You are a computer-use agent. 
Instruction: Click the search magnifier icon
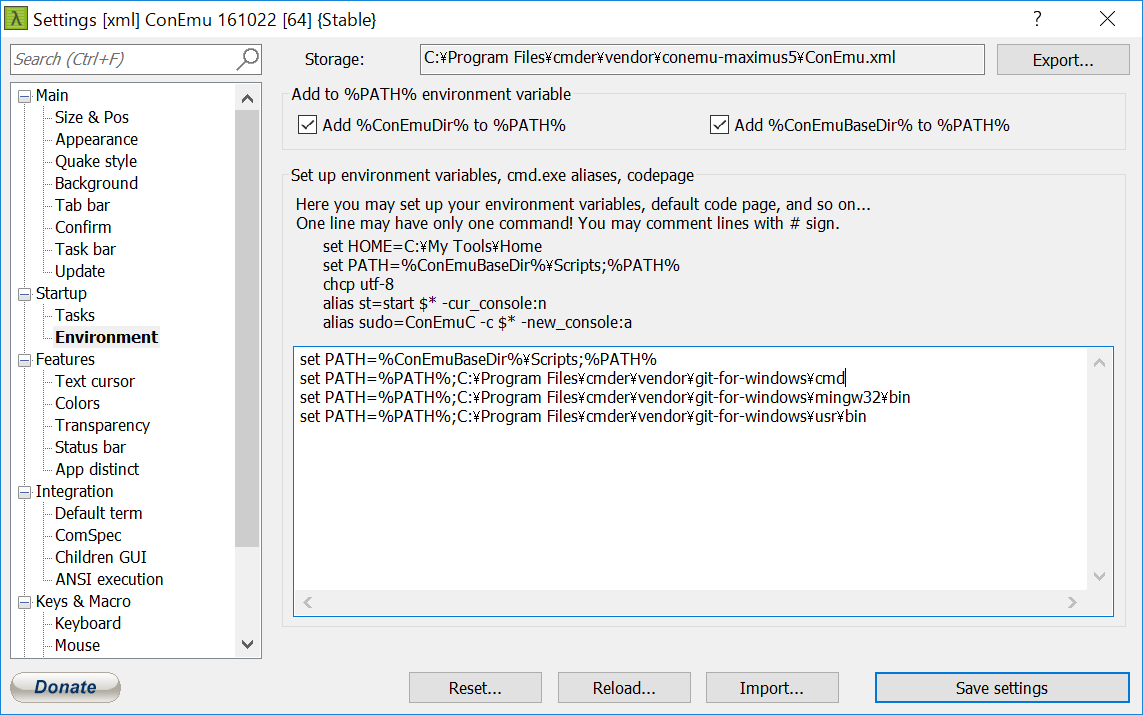click(248, 59)
